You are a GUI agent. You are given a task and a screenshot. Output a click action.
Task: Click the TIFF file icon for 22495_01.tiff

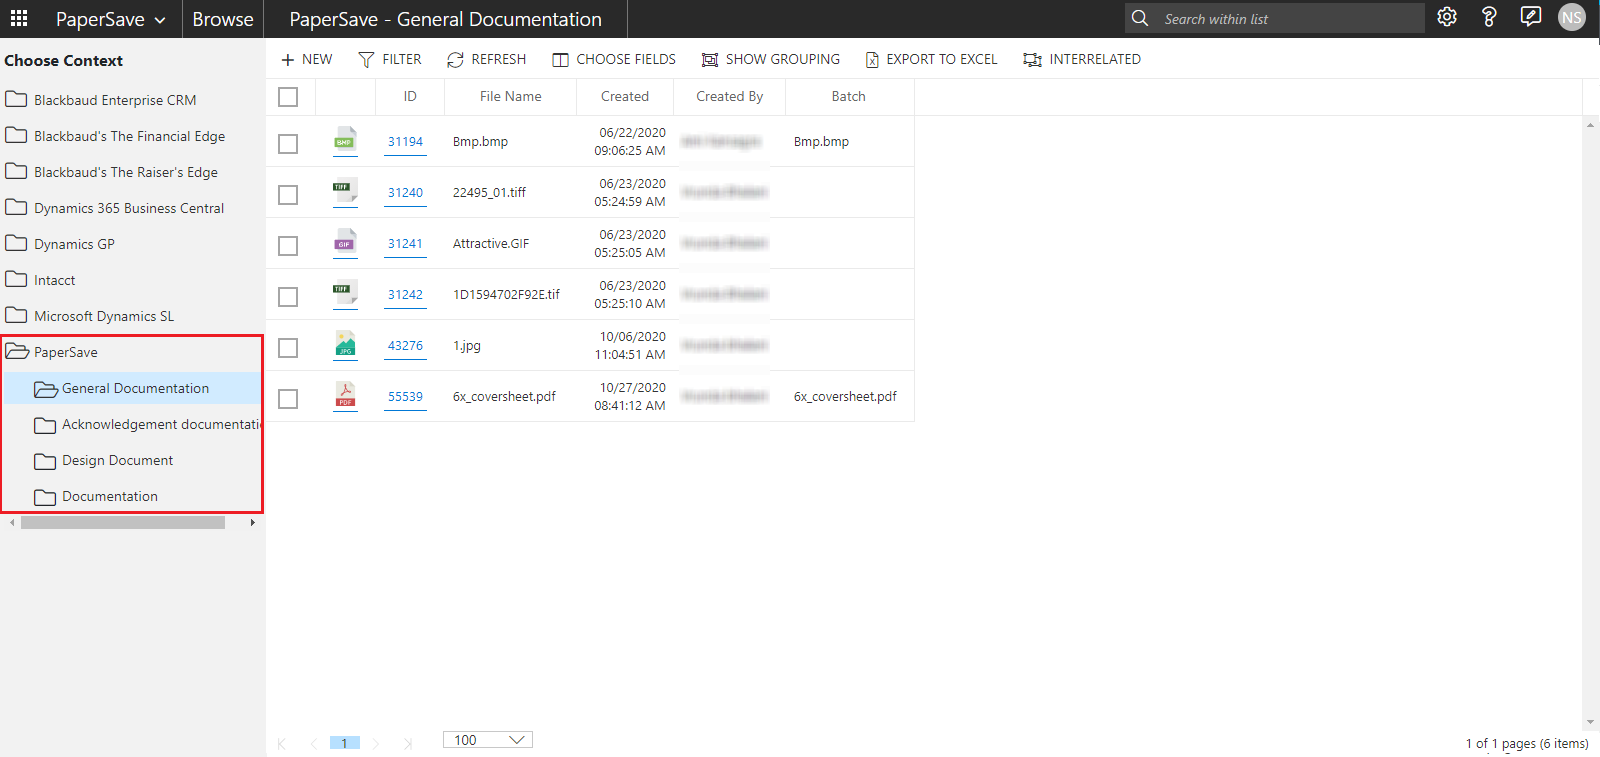click(345, 192)
